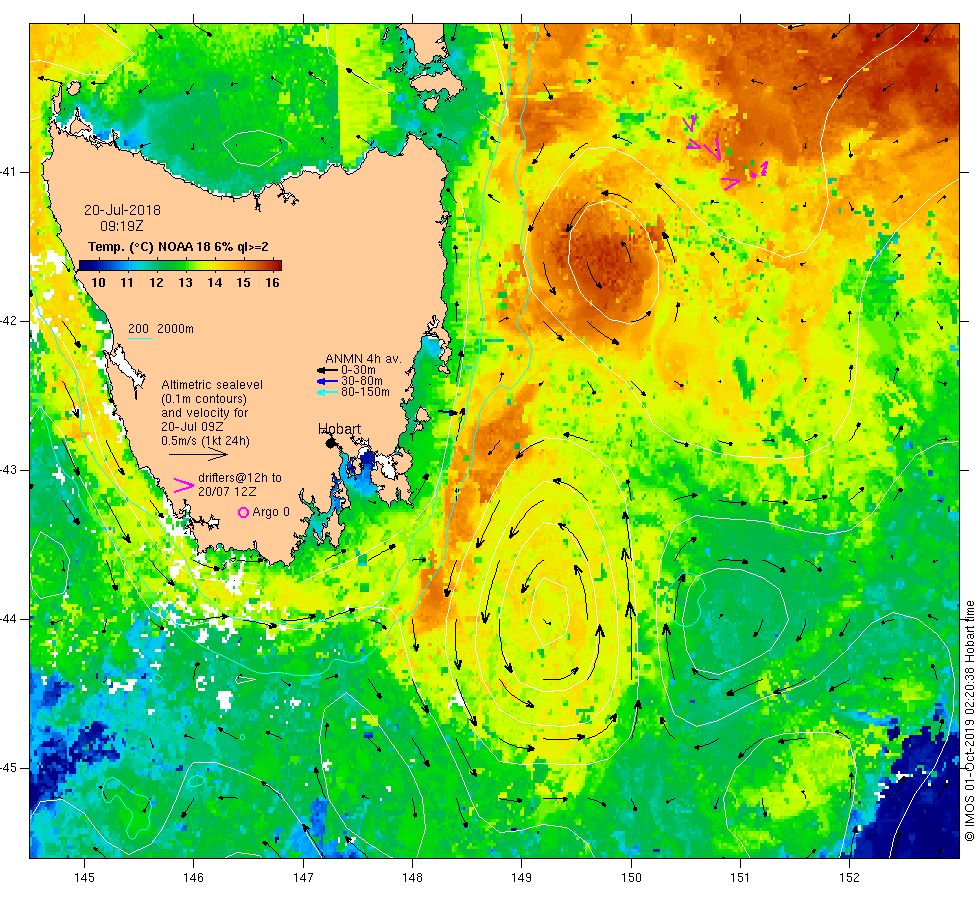Click the drifters@12h to legend text
The height and width of the screenshot is (900, 980).
240,478
